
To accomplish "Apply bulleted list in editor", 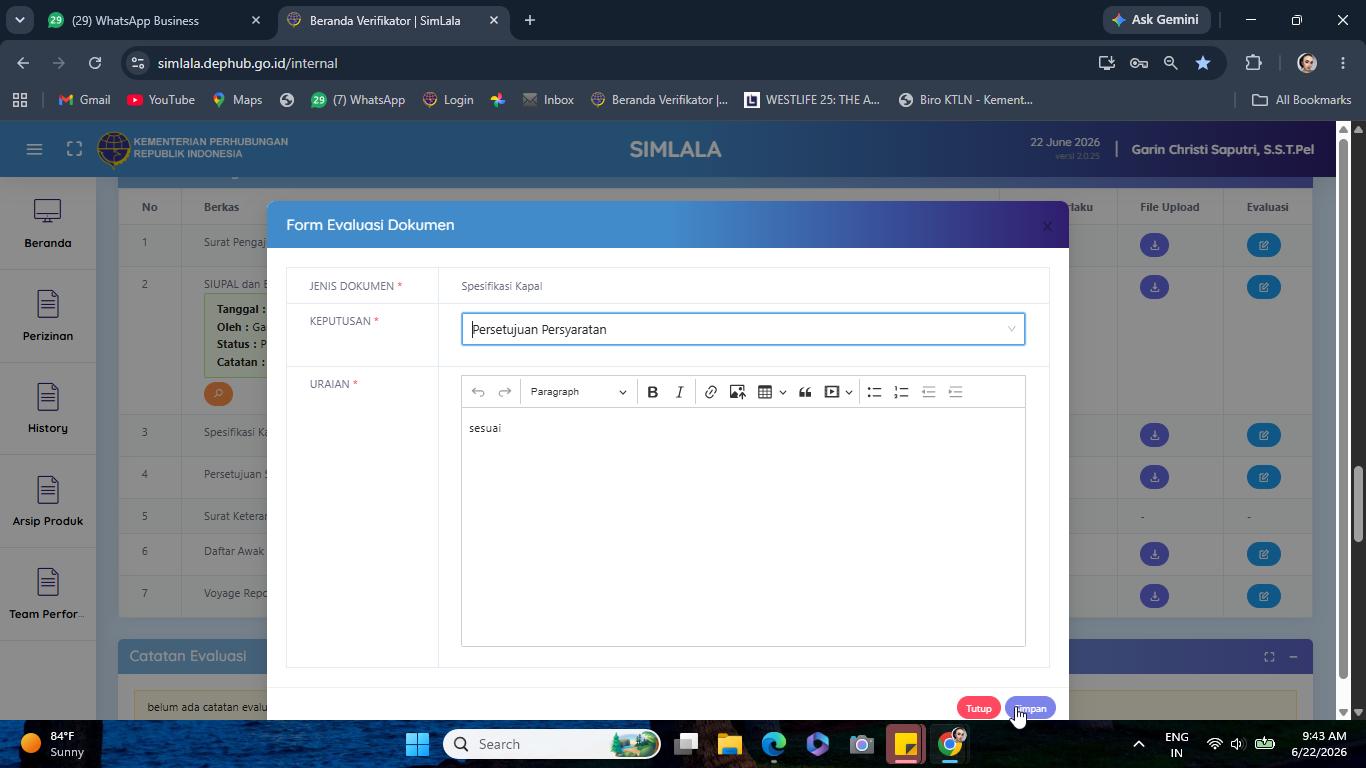I will click(x=874, y=392).
